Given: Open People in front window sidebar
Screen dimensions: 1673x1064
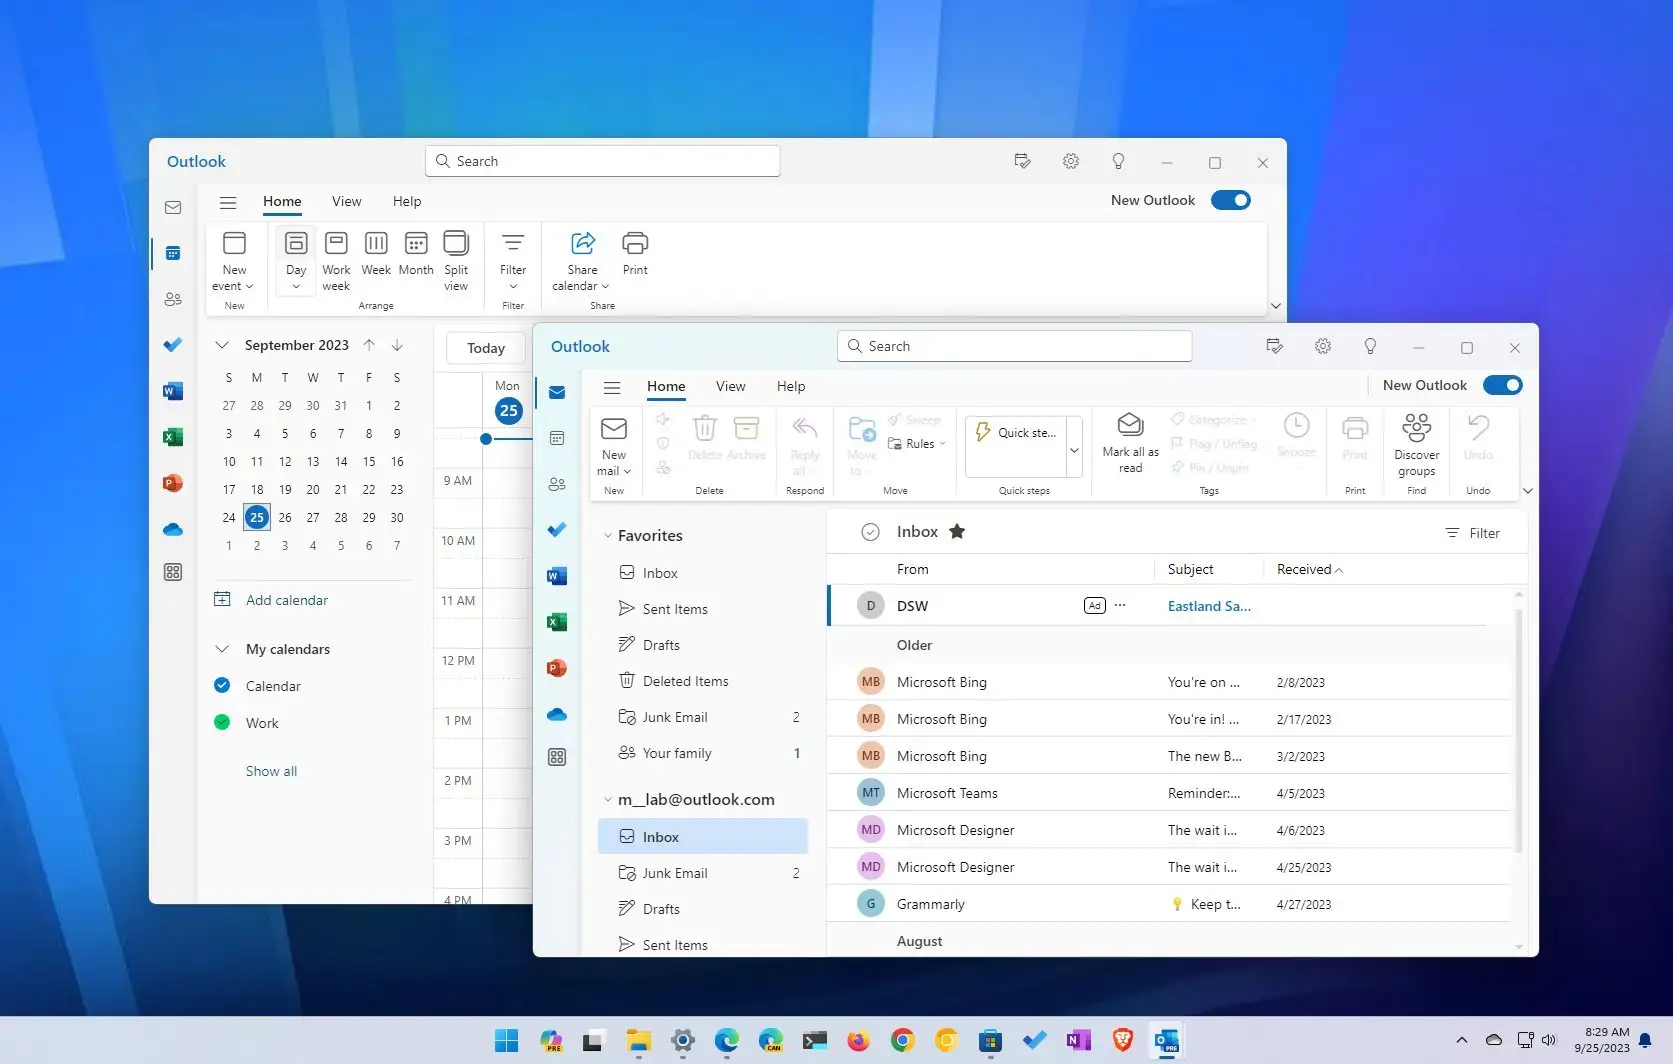Looking at the screenshot, I should 557,484.
